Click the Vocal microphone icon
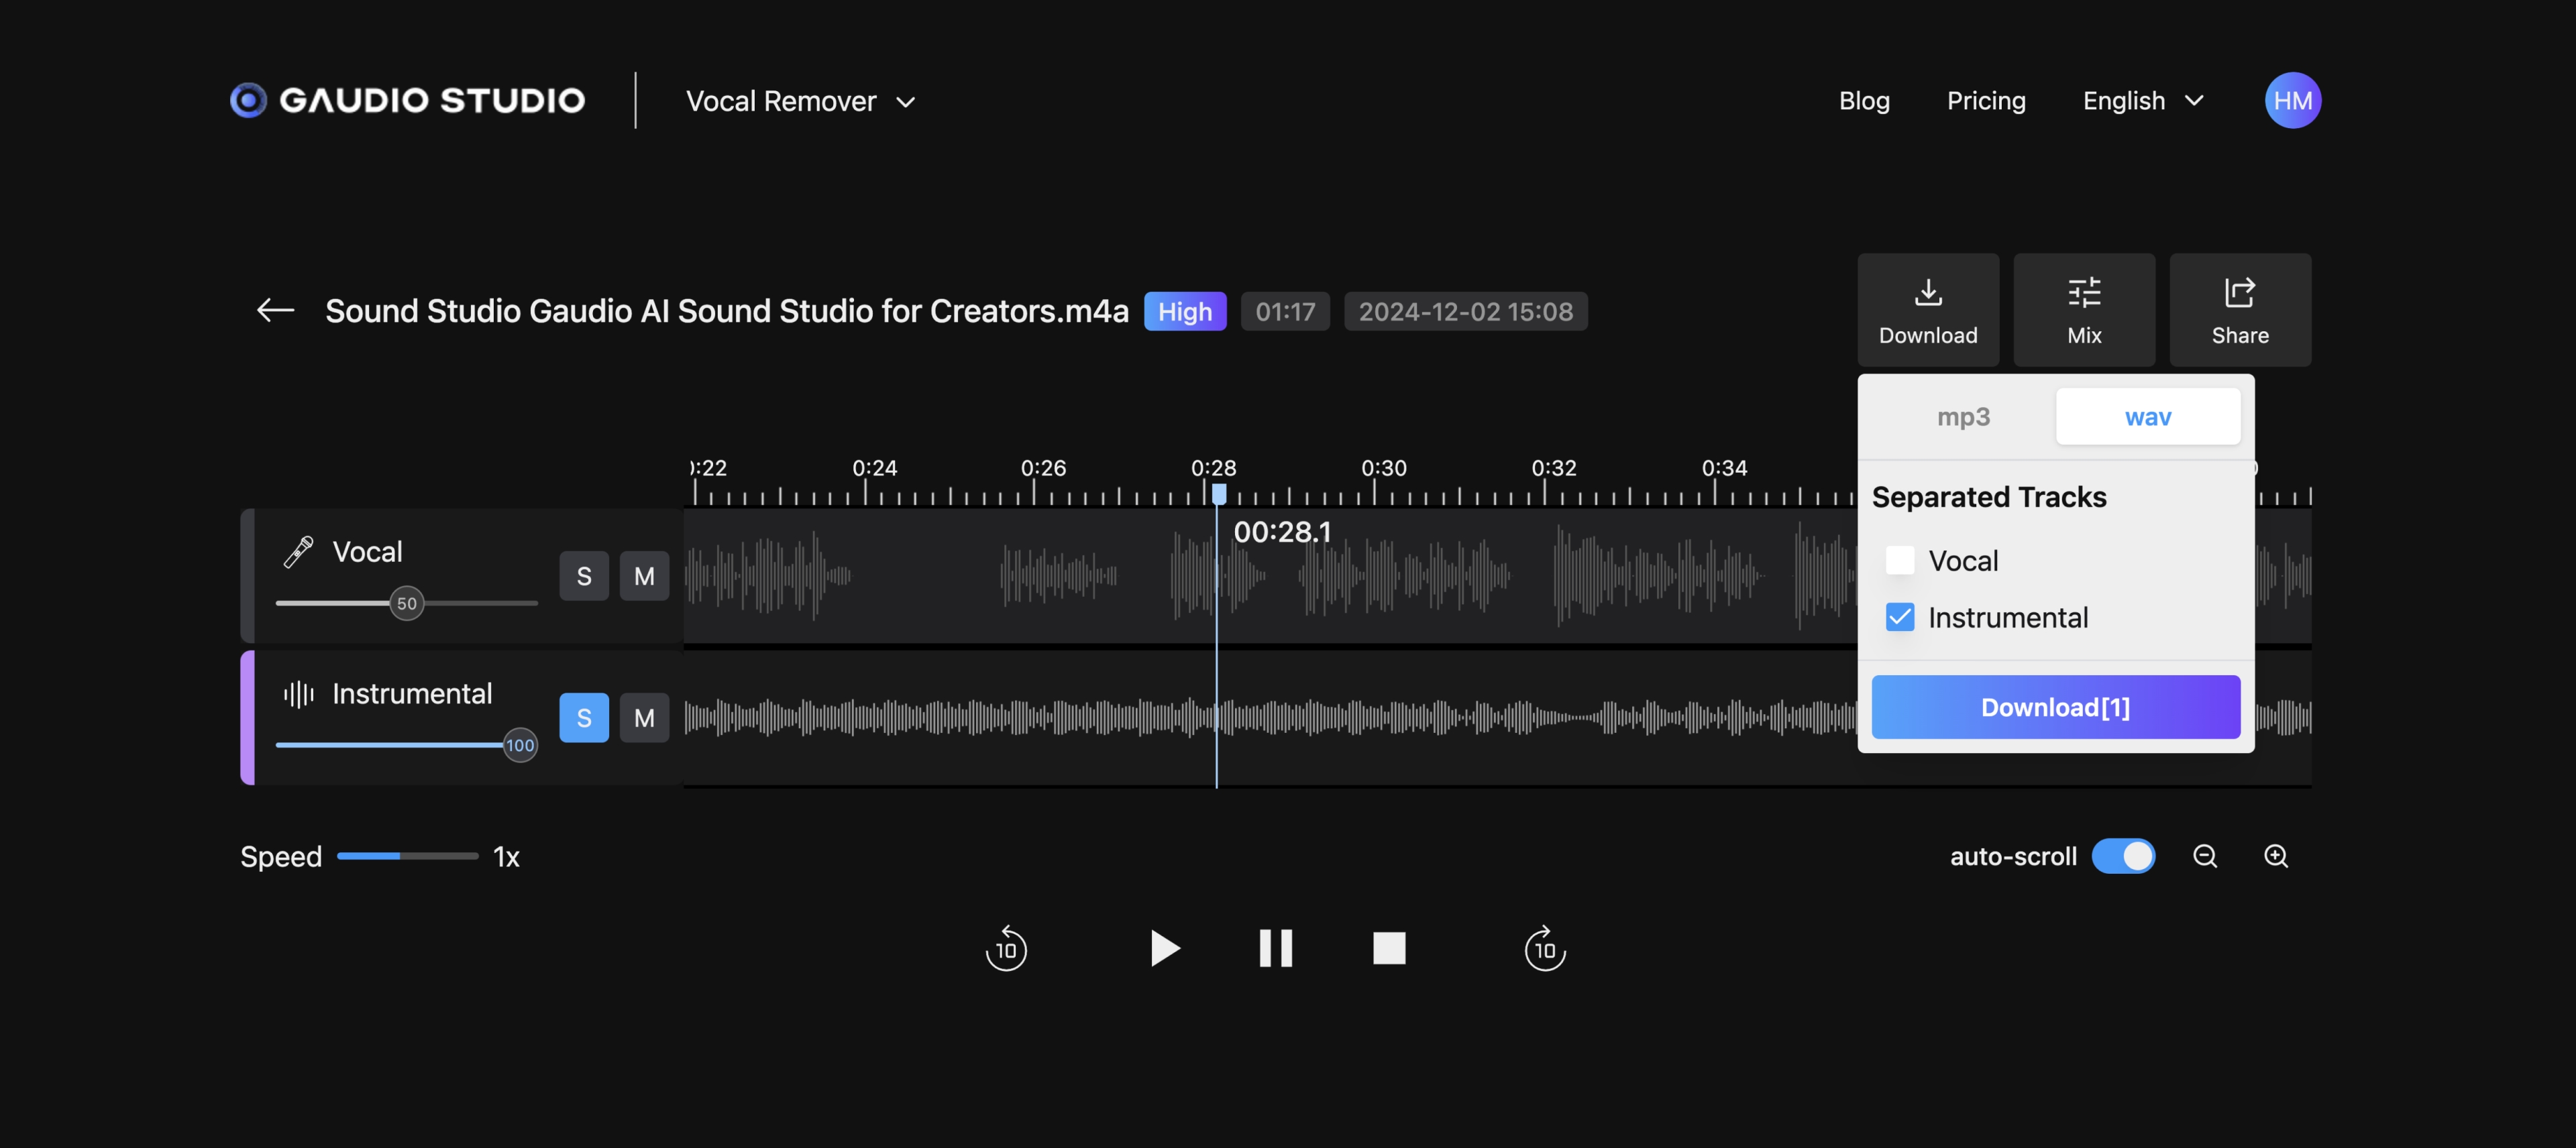This screenshot has width=2576, height=1148. [298, 552]
